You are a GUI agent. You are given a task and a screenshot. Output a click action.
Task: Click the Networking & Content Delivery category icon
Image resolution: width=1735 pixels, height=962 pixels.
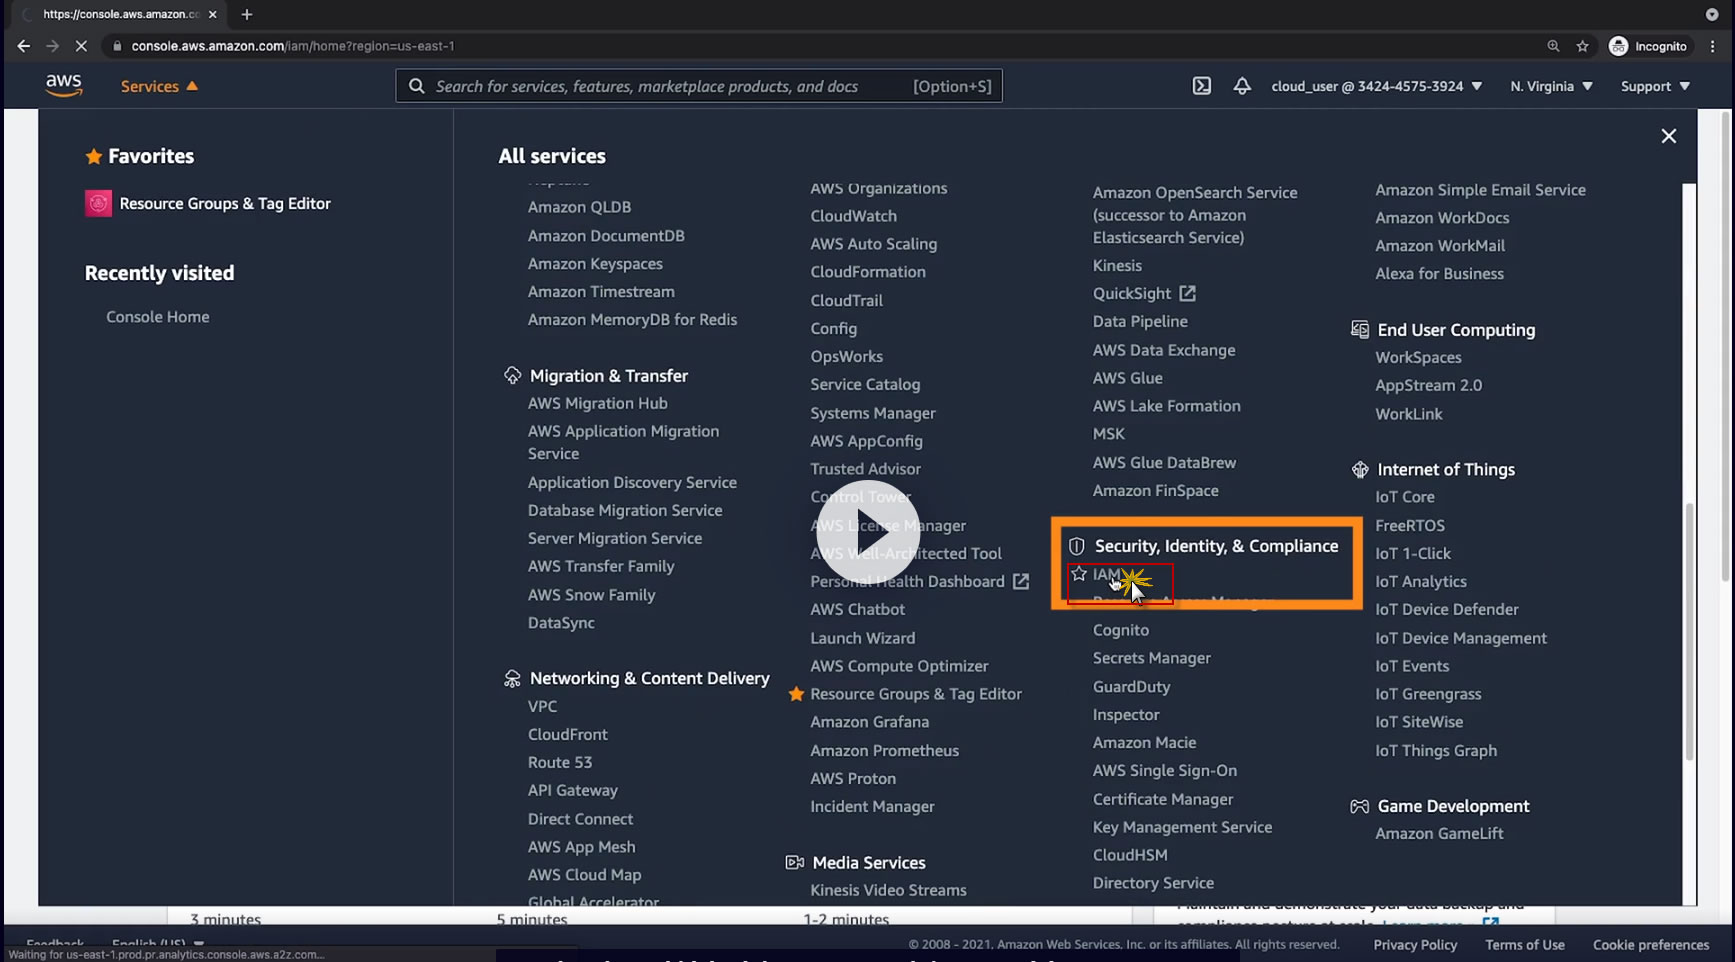coord(512,678)
